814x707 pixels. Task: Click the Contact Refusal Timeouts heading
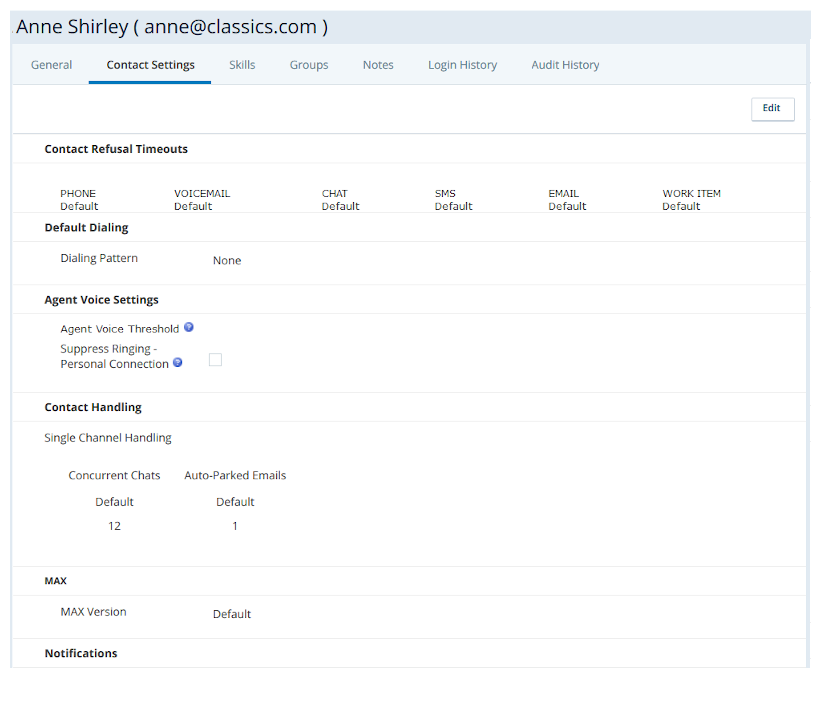coord(116,149)
